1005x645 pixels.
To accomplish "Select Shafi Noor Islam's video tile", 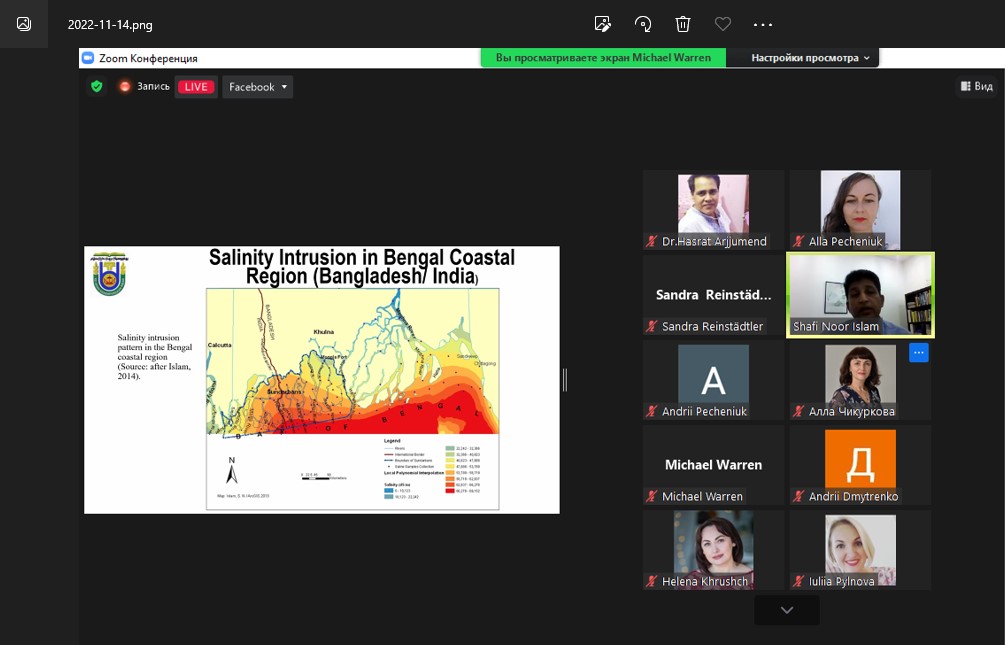I will click(x=860, y=295).
